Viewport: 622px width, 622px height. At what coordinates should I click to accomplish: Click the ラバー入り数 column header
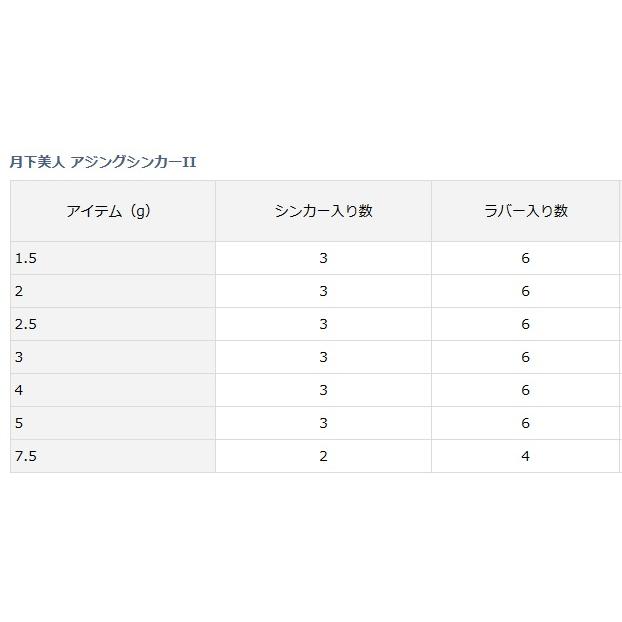pyautogui.click(x=525, y=211)
